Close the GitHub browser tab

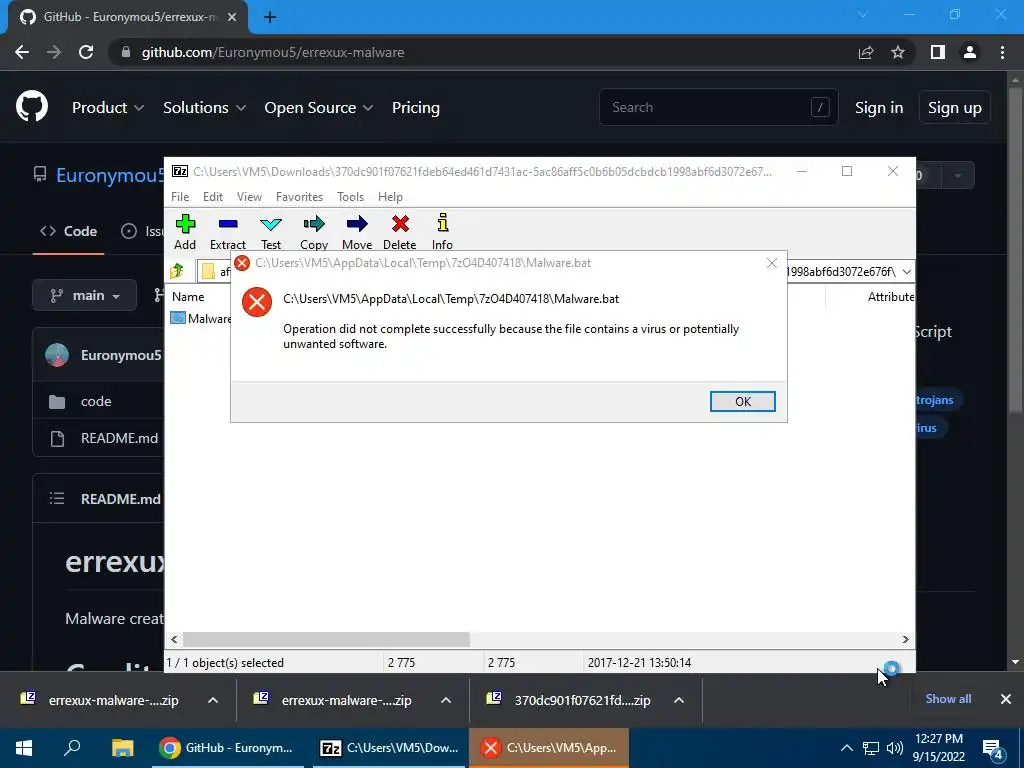point(232,17)
